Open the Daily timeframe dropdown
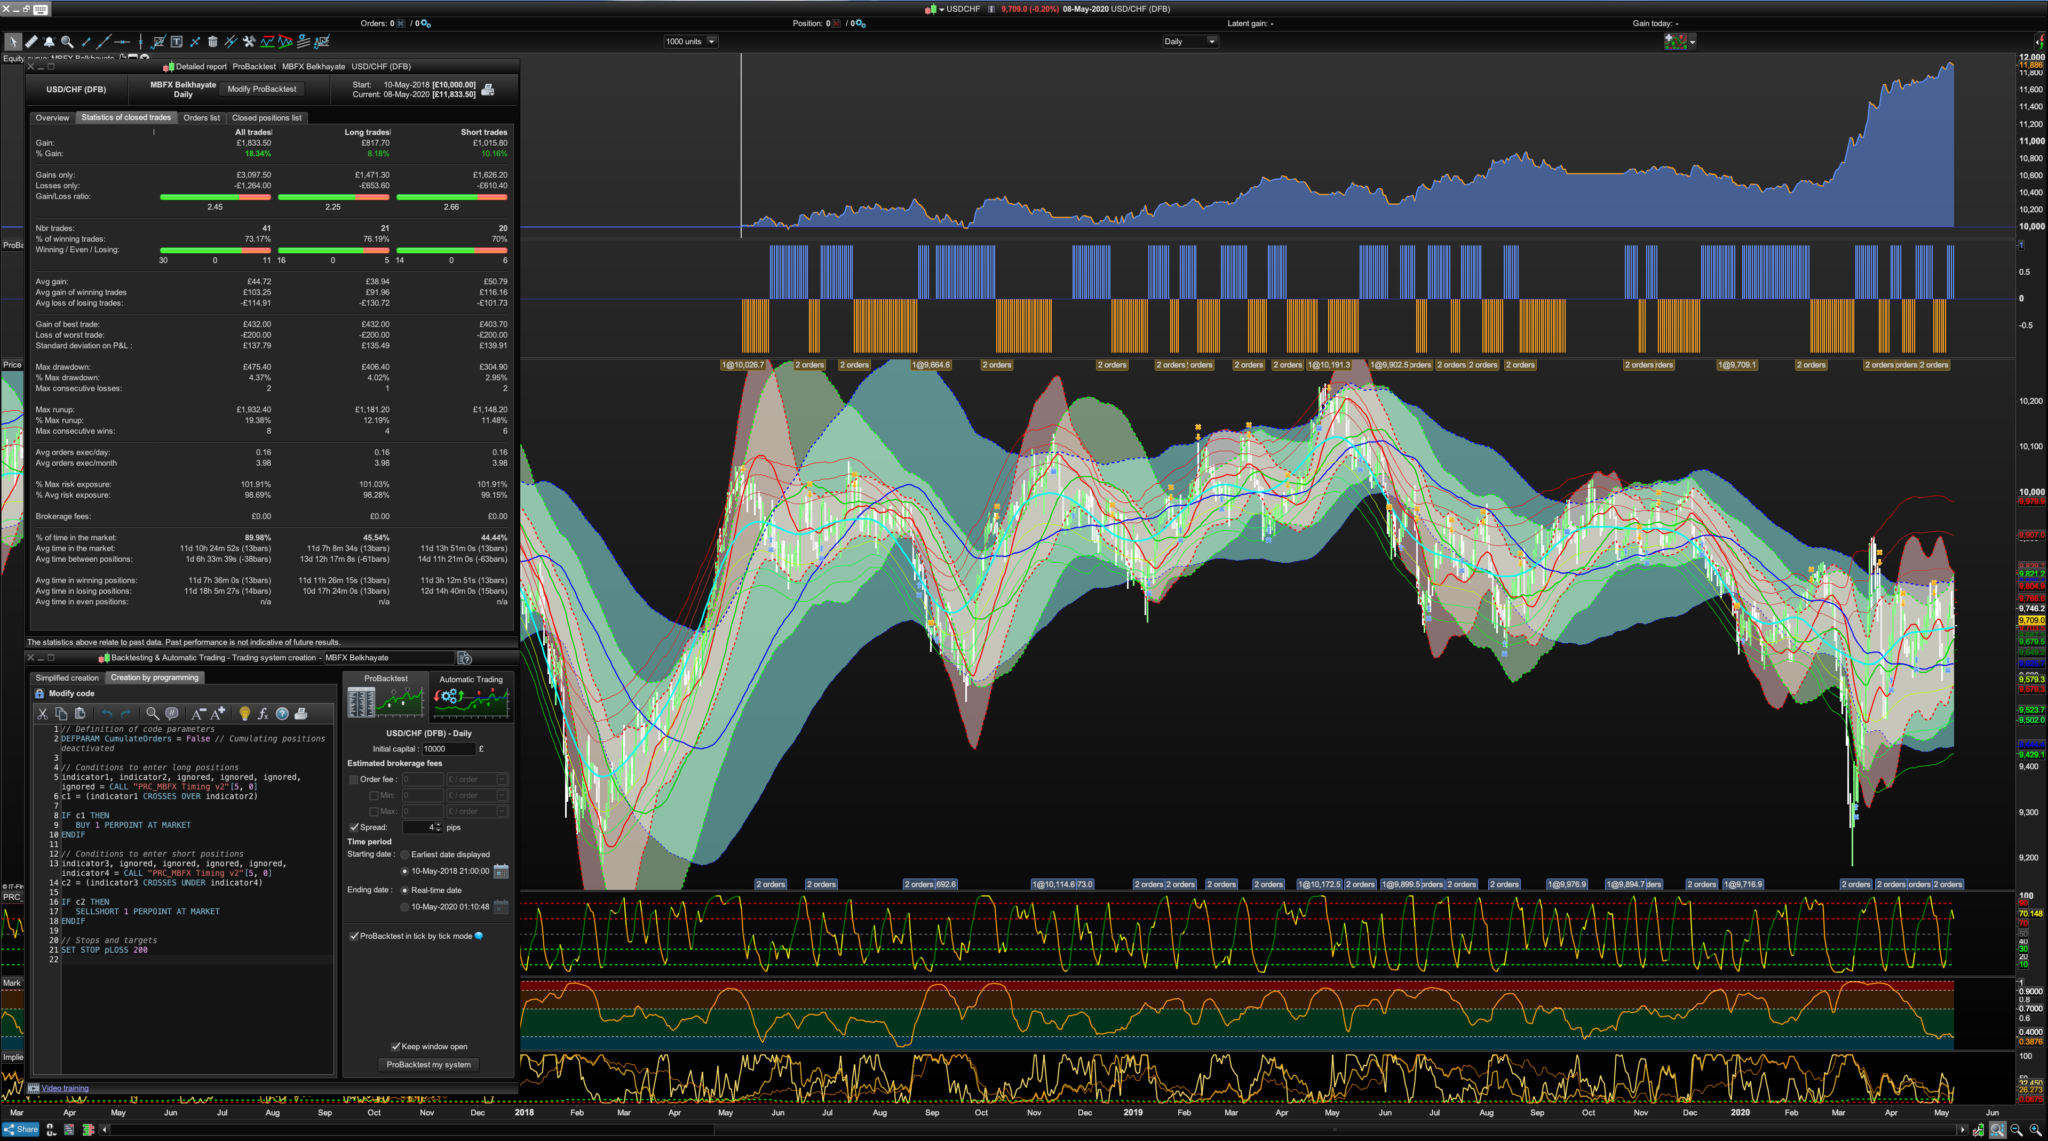This screenshot has width=2048, height=1141. 1190,42
